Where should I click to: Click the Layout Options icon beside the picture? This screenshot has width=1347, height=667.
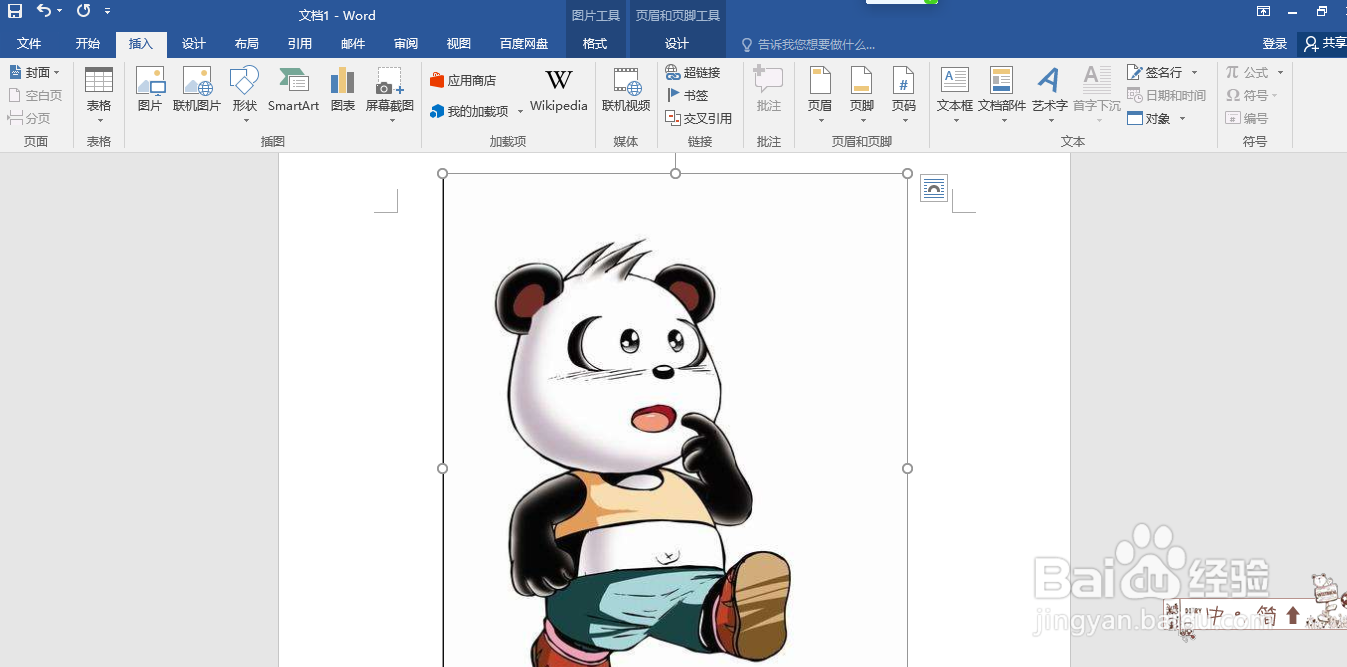point(934,188)
